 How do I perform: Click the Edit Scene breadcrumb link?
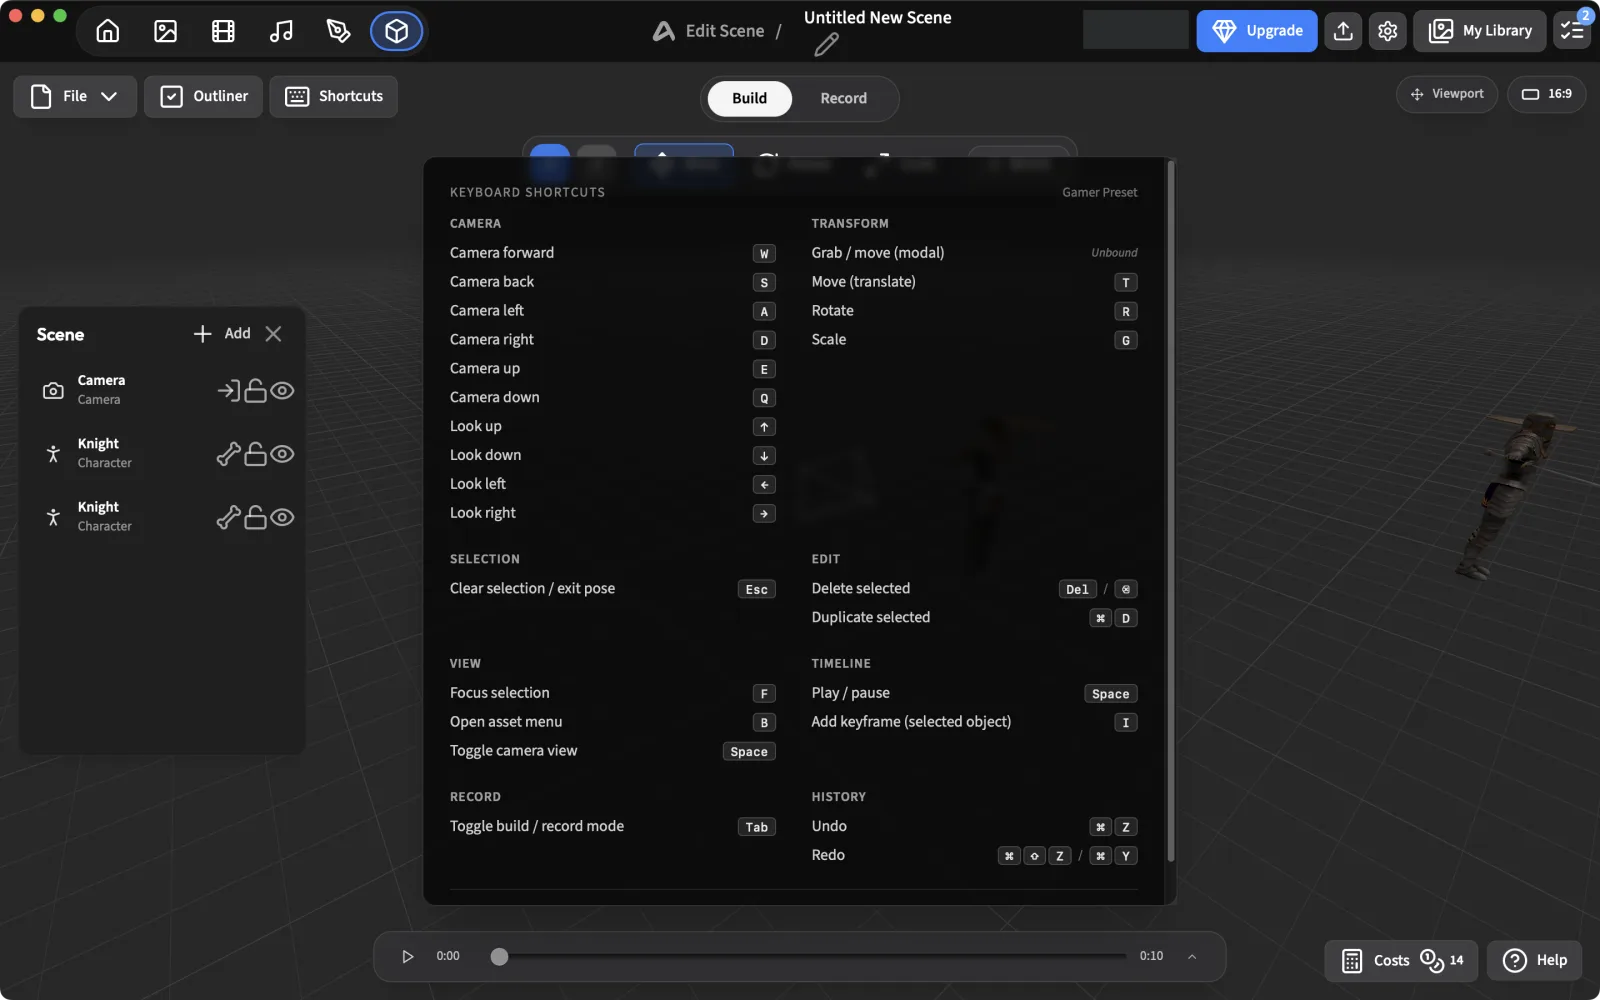click(724, 31)
